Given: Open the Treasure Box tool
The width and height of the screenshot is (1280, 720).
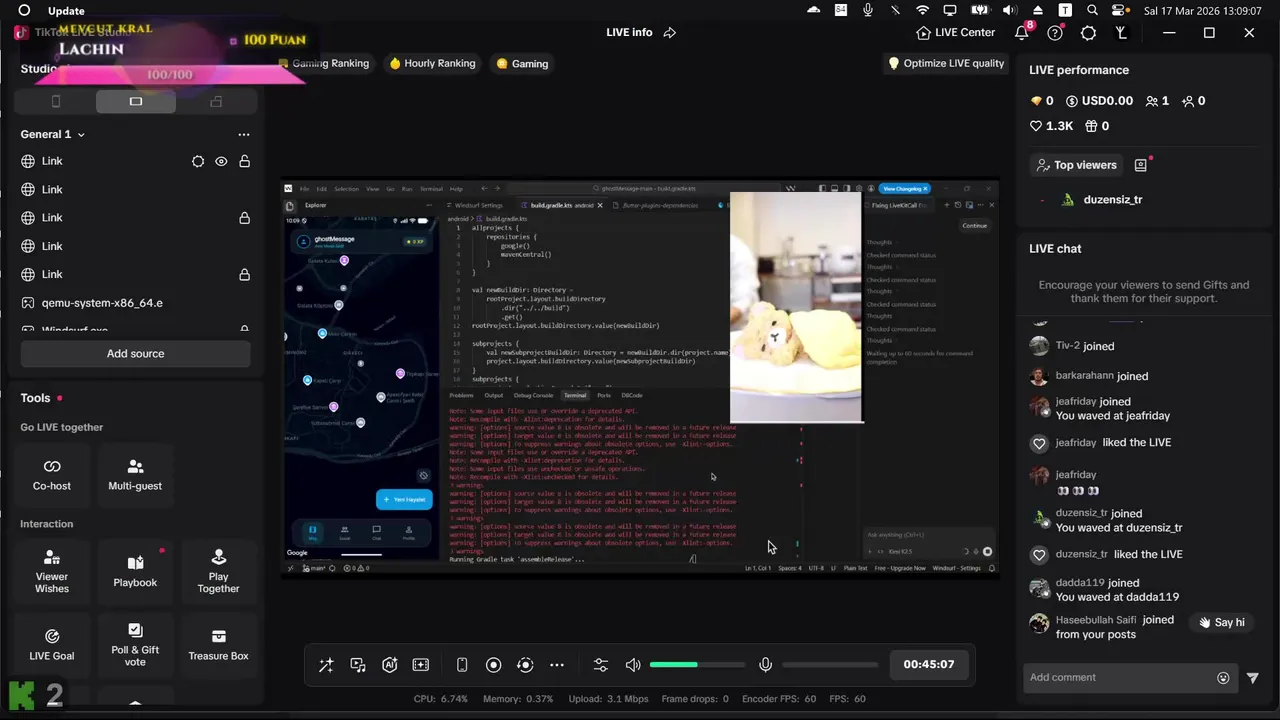Looking at the screenshot, I should click(218, 645).
